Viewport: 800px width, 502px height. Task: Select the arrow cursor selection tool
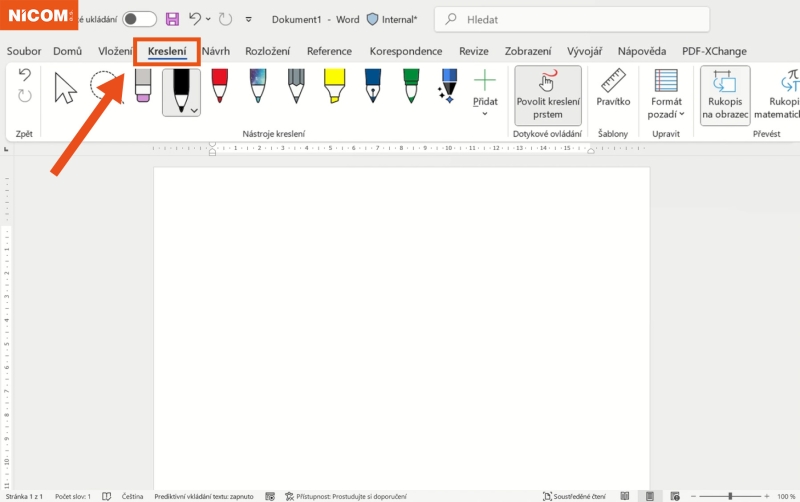tap(65, 89)
